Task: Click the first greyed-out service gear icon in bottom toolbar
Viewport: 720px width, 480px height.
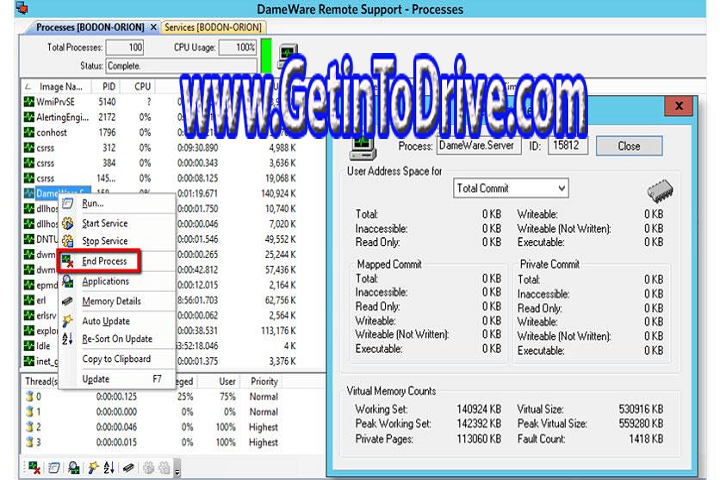Action: point(148,468)
